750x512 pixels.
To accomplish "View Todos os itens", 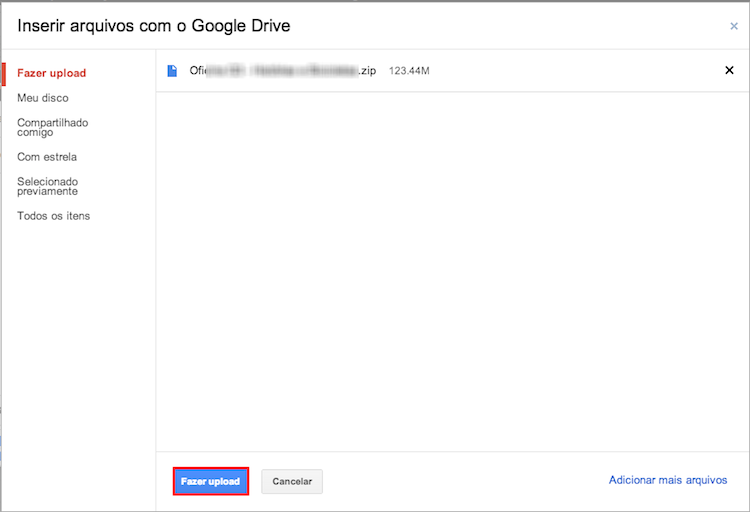I will tap(54, 216).
